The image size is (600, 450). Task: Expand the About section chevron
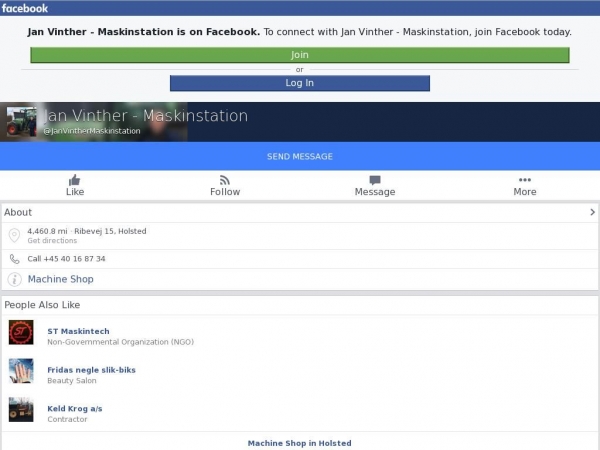[592, 212]
